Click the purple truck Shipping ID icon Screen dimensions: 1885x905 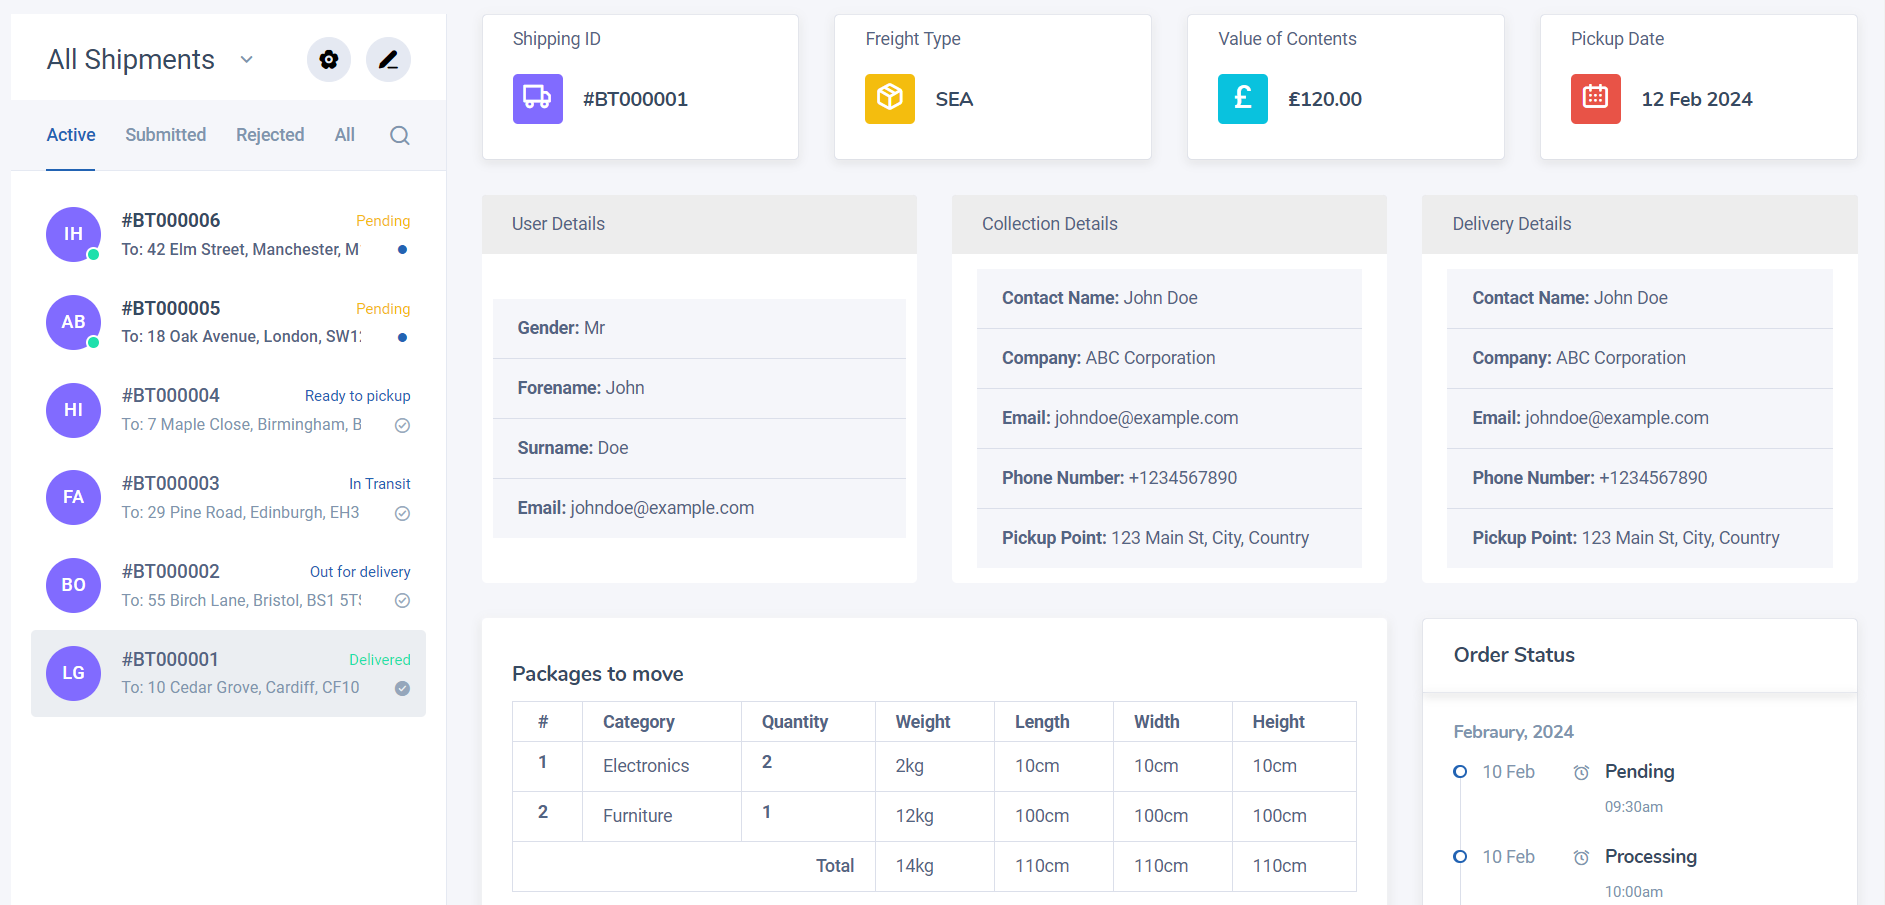537,99
